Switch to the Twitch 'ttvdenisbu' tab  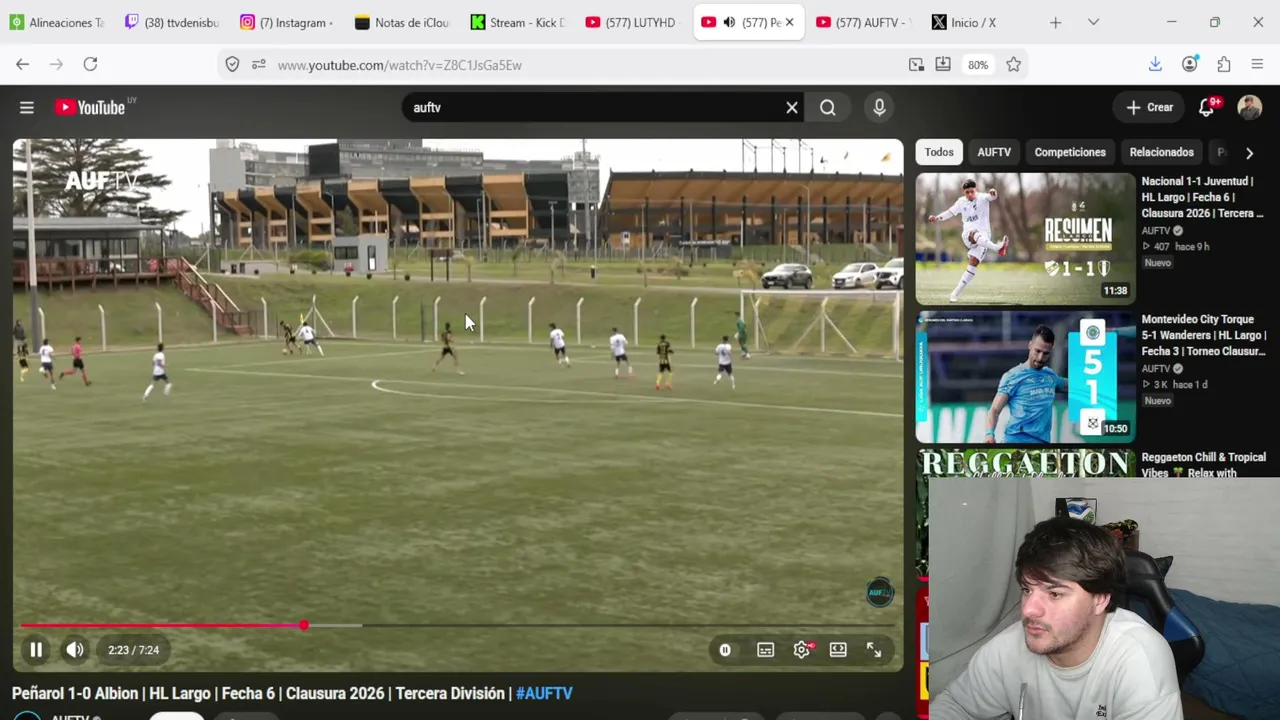pos(172,22)
